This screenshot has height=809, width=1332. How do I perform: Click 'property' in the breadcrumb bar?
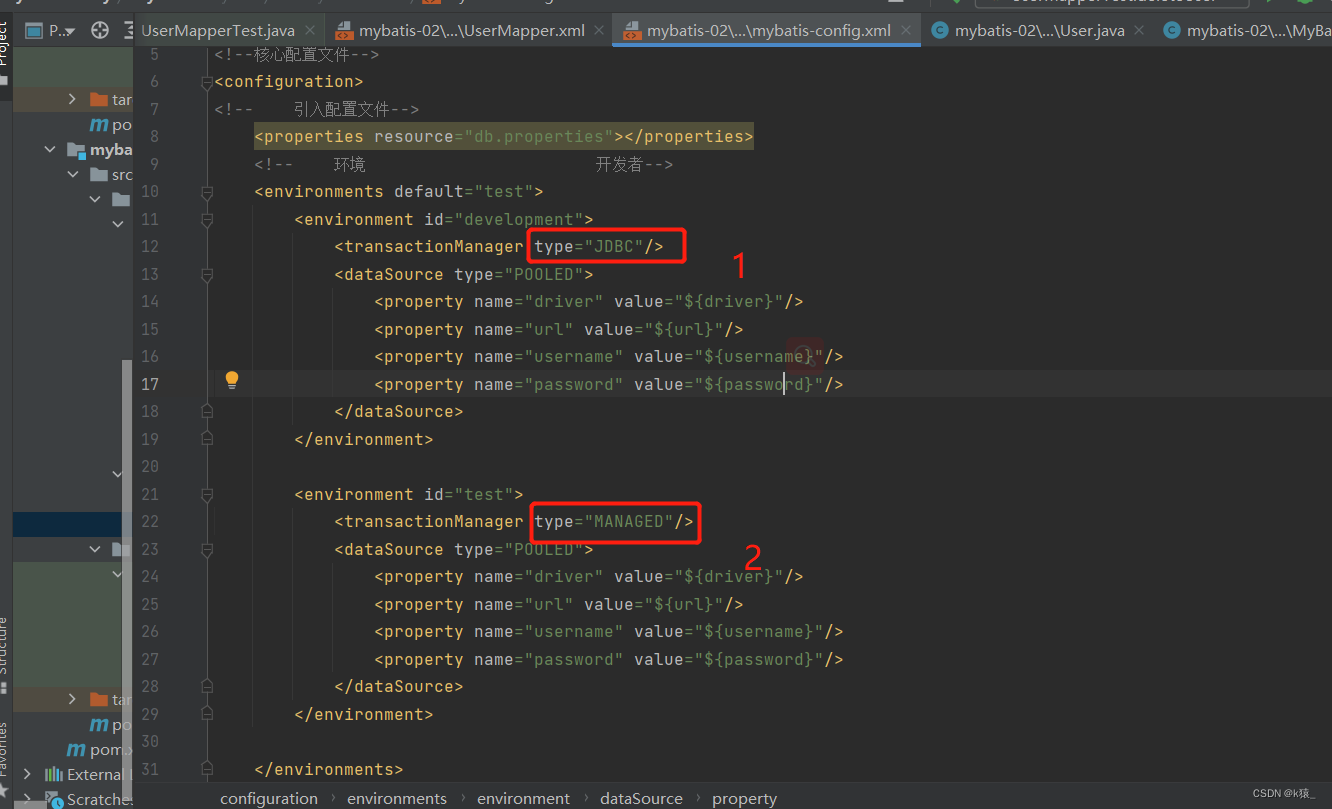pos(744,798)
